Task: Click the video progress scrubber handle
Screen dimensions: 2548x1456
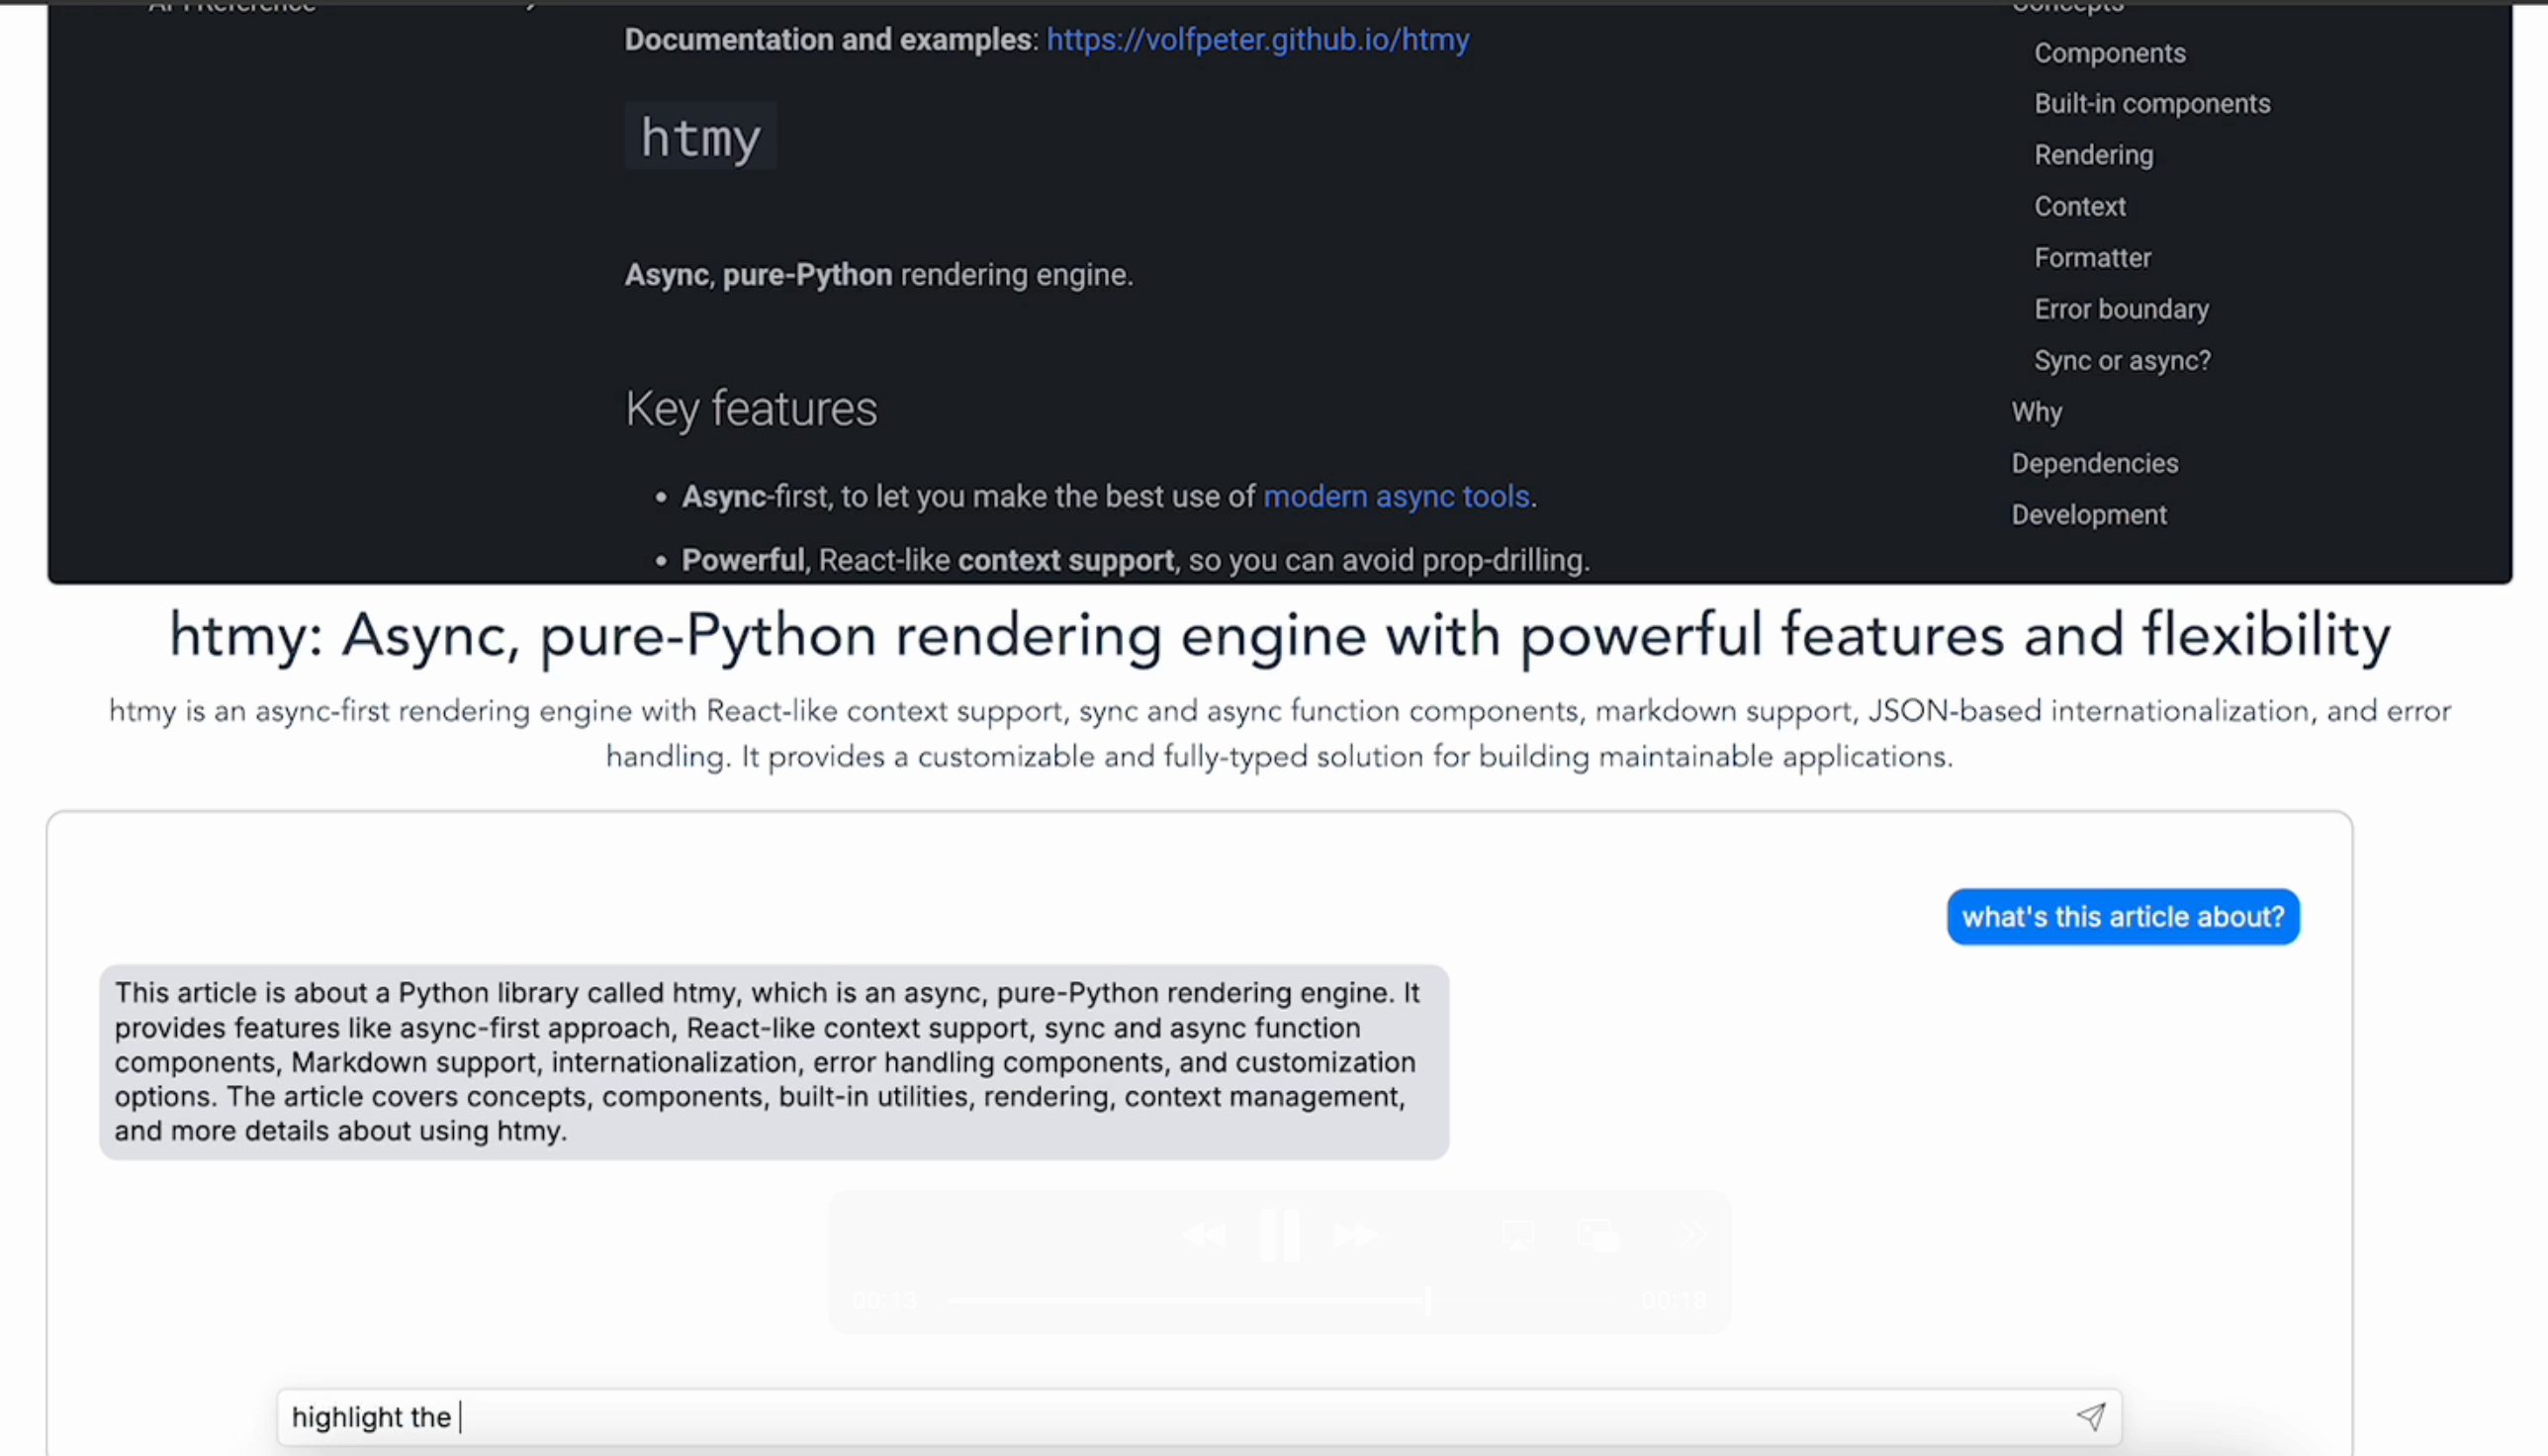Action: pos(1428,1300)
